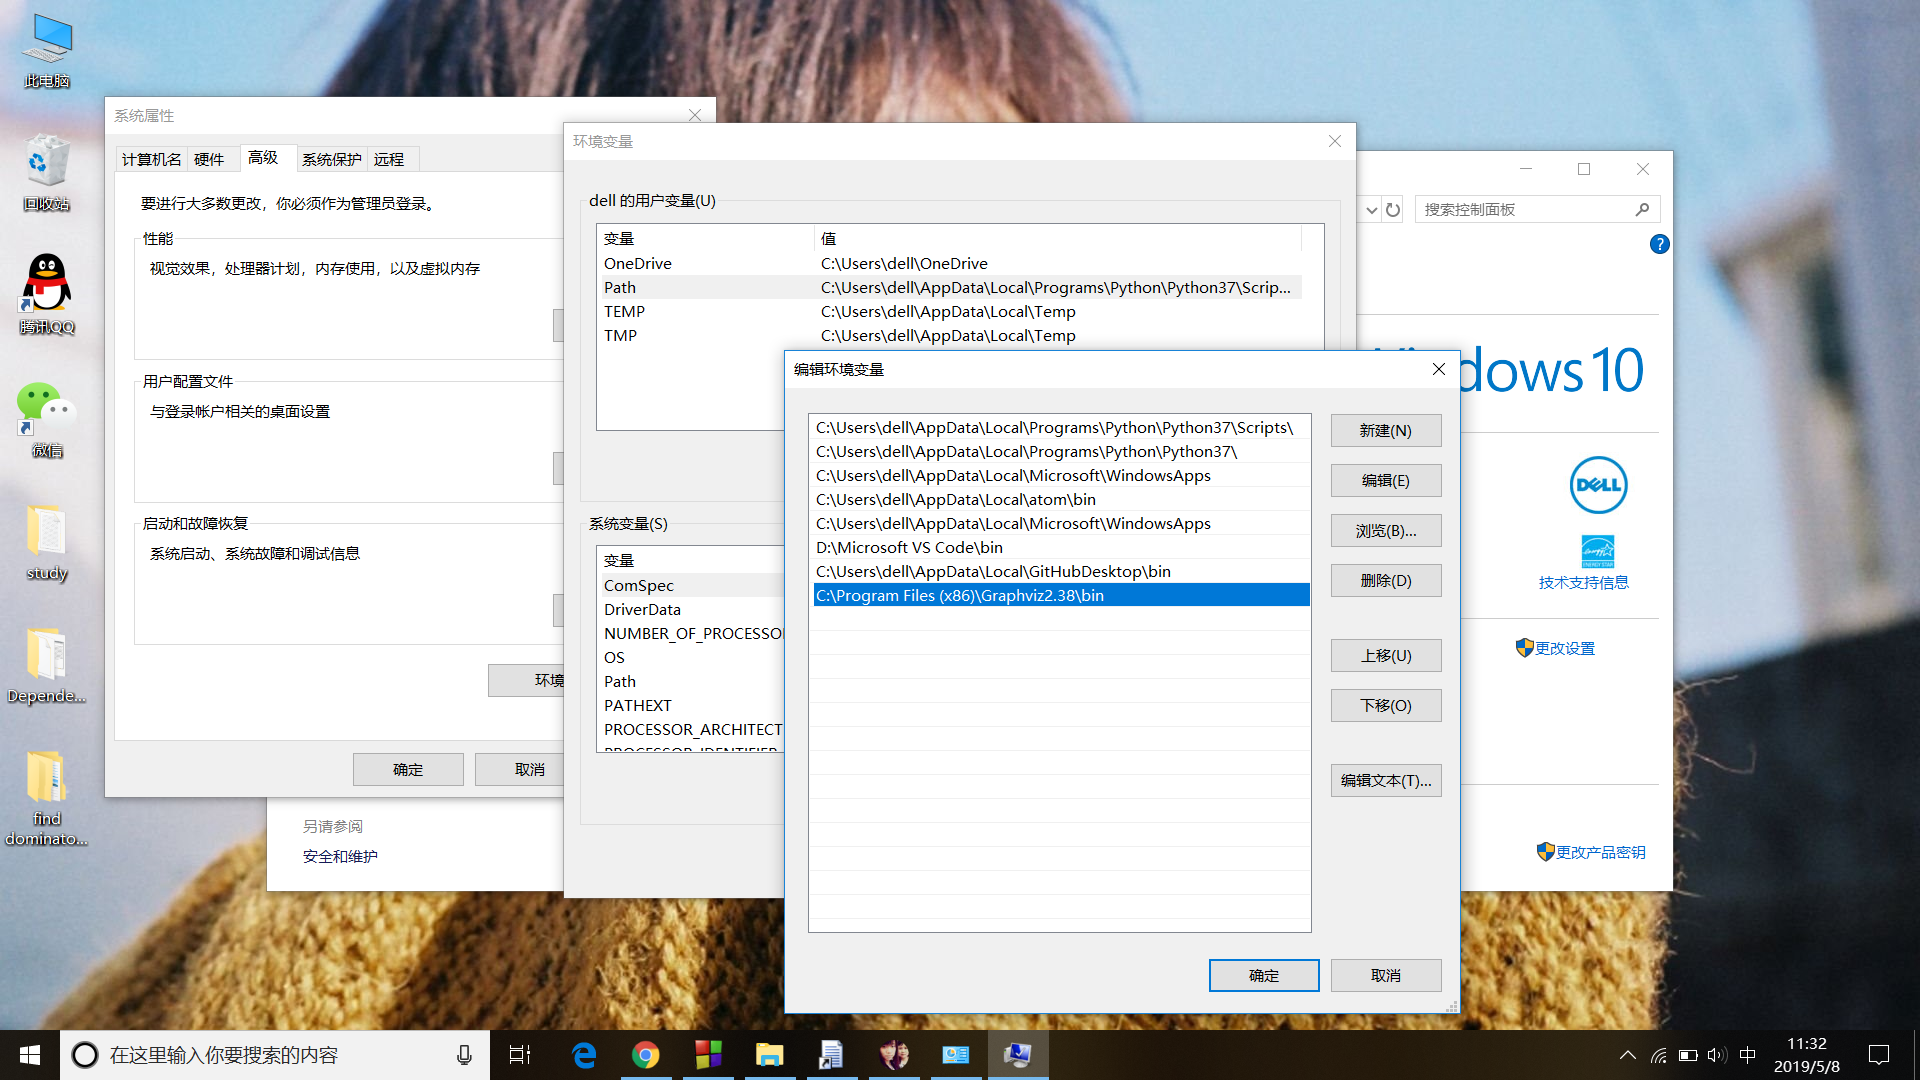The height and width of the screenshot is (1080, 1920).
Task: Click 取消 in System Properties window
Action: (x=520, y=769)
